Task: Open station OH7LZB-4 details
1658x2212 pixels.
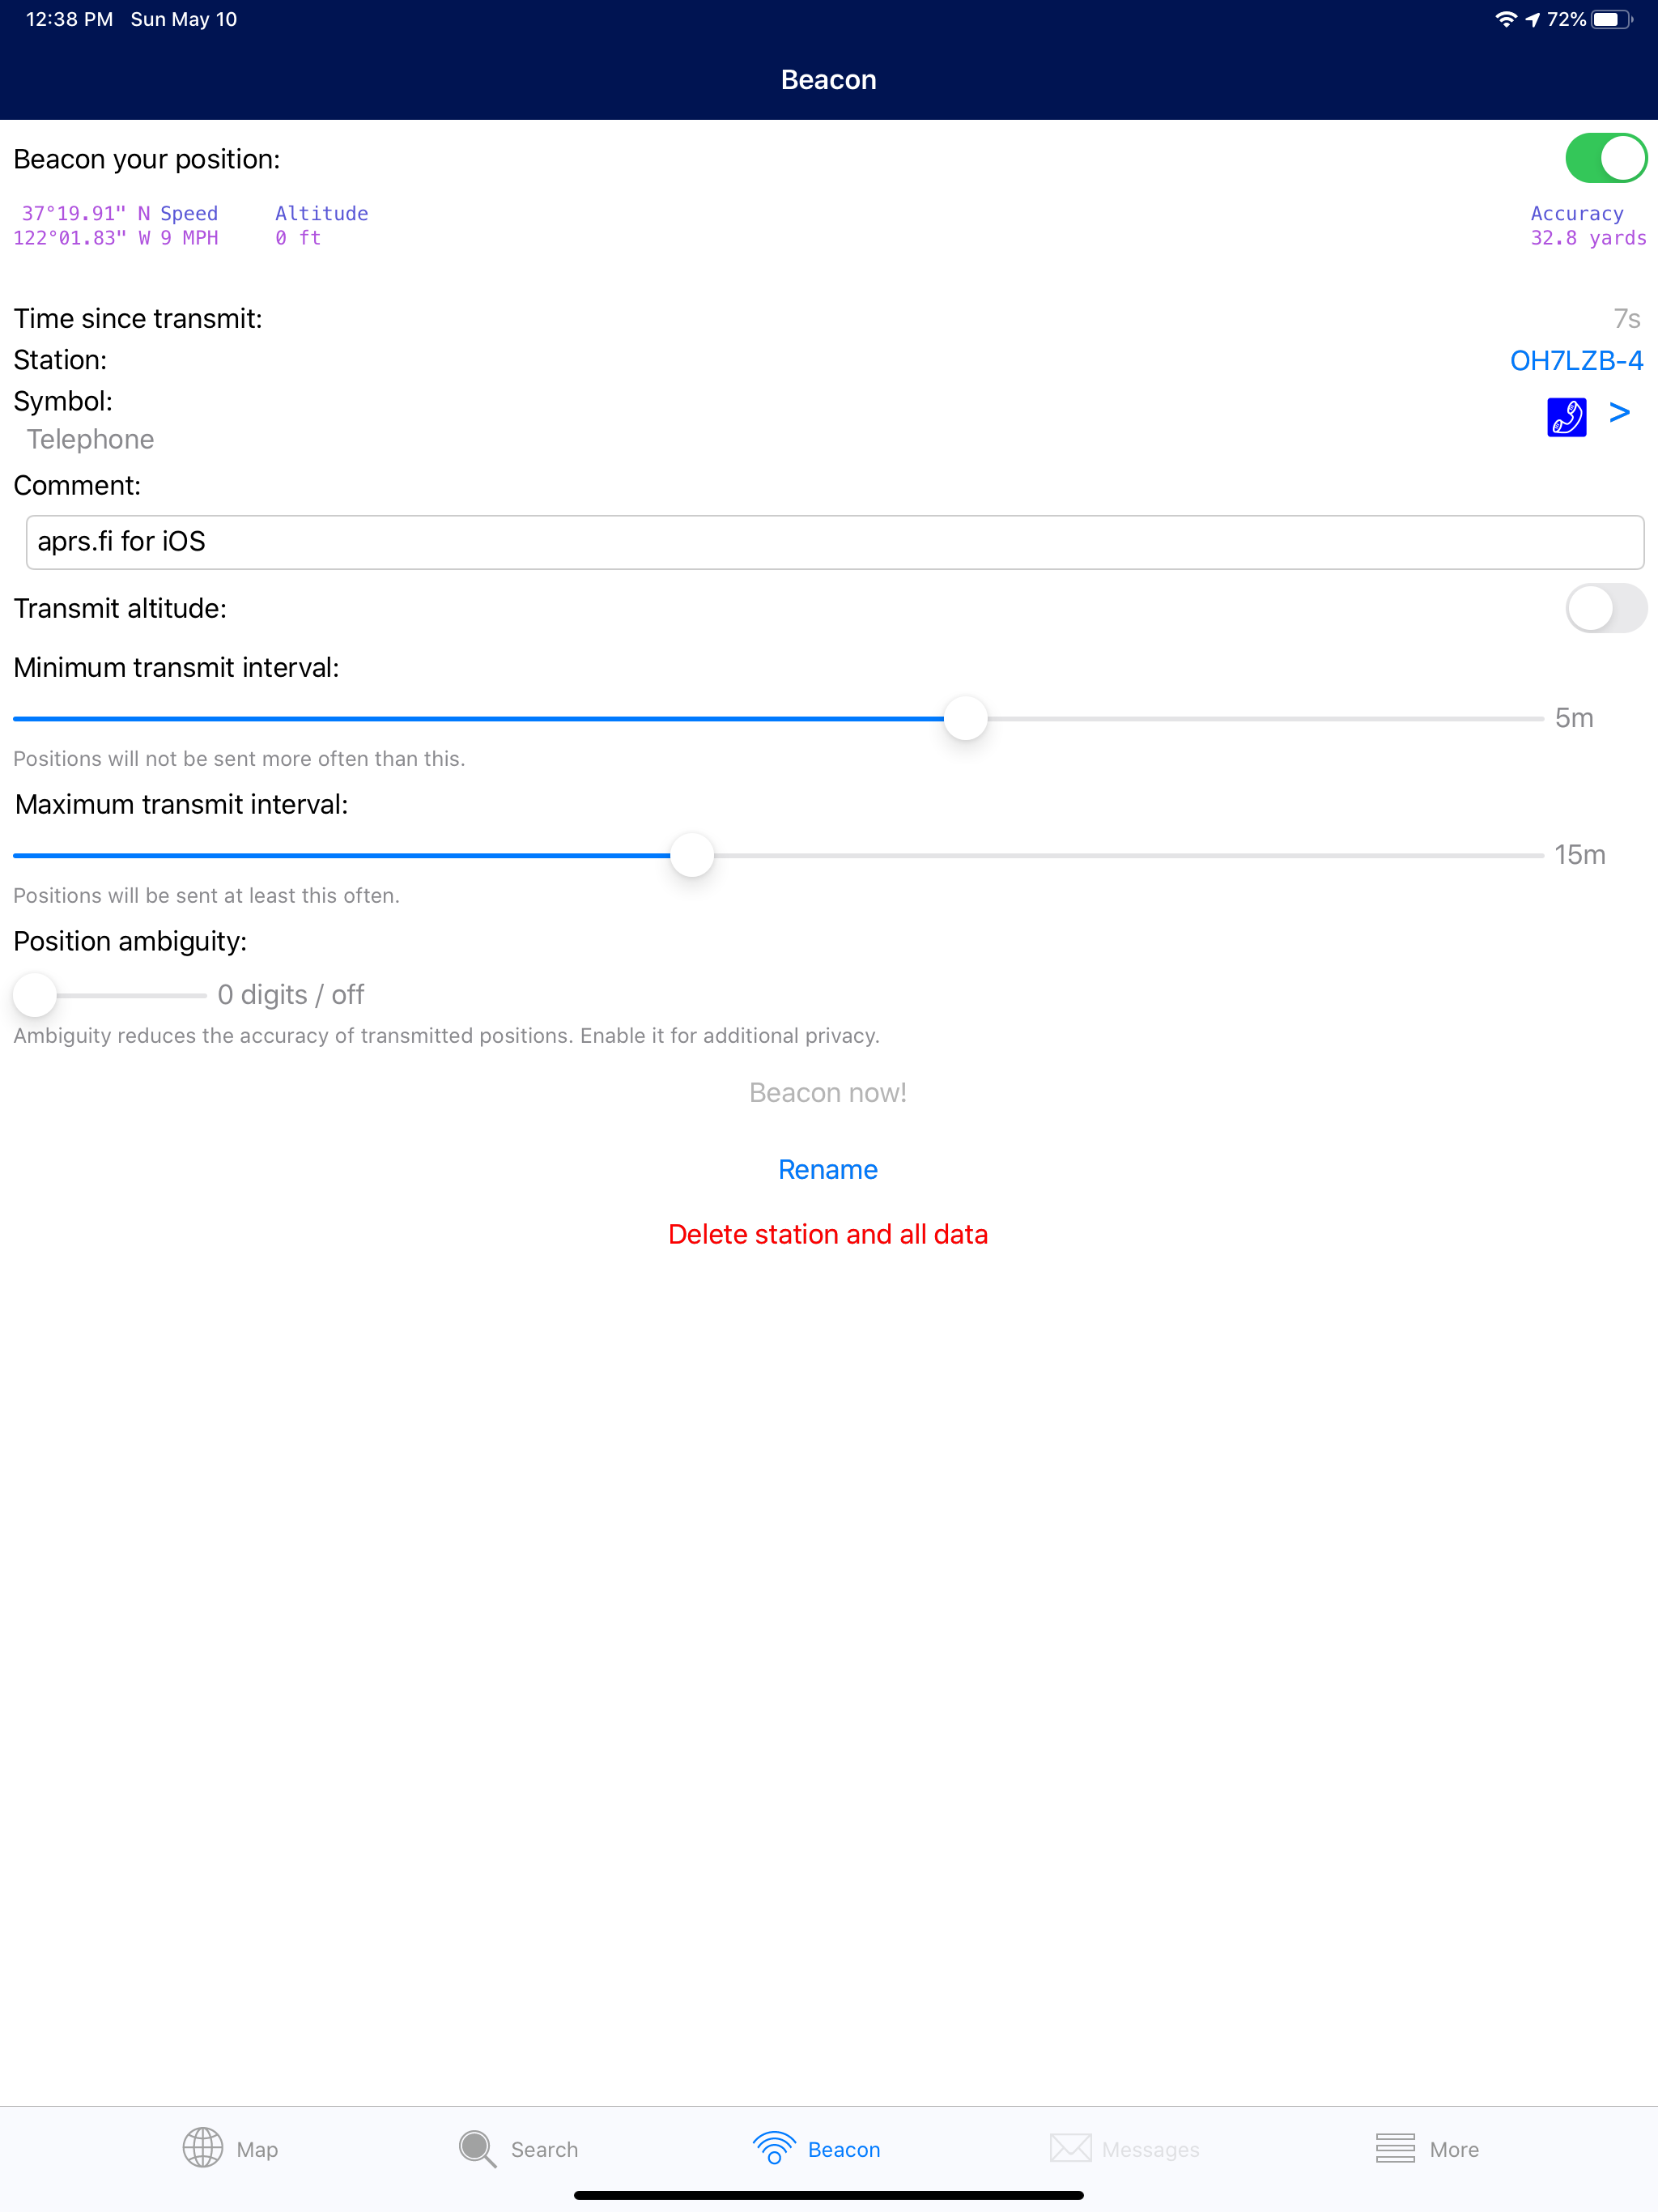Action: point(1576,361)
